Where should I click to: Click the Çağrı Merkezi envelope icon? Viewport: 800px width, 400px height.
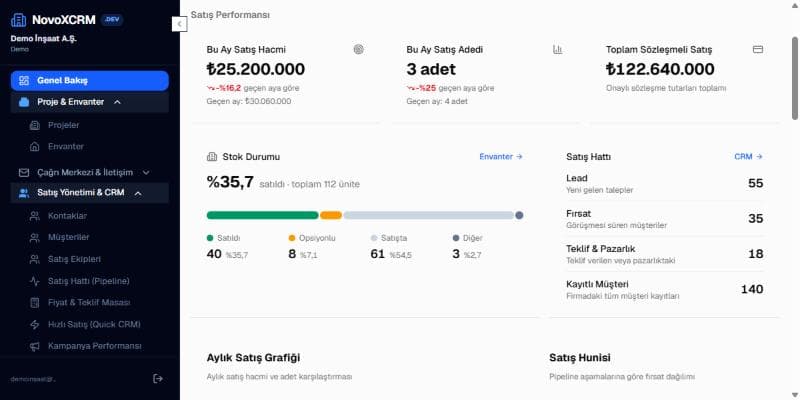click(24, 172)
